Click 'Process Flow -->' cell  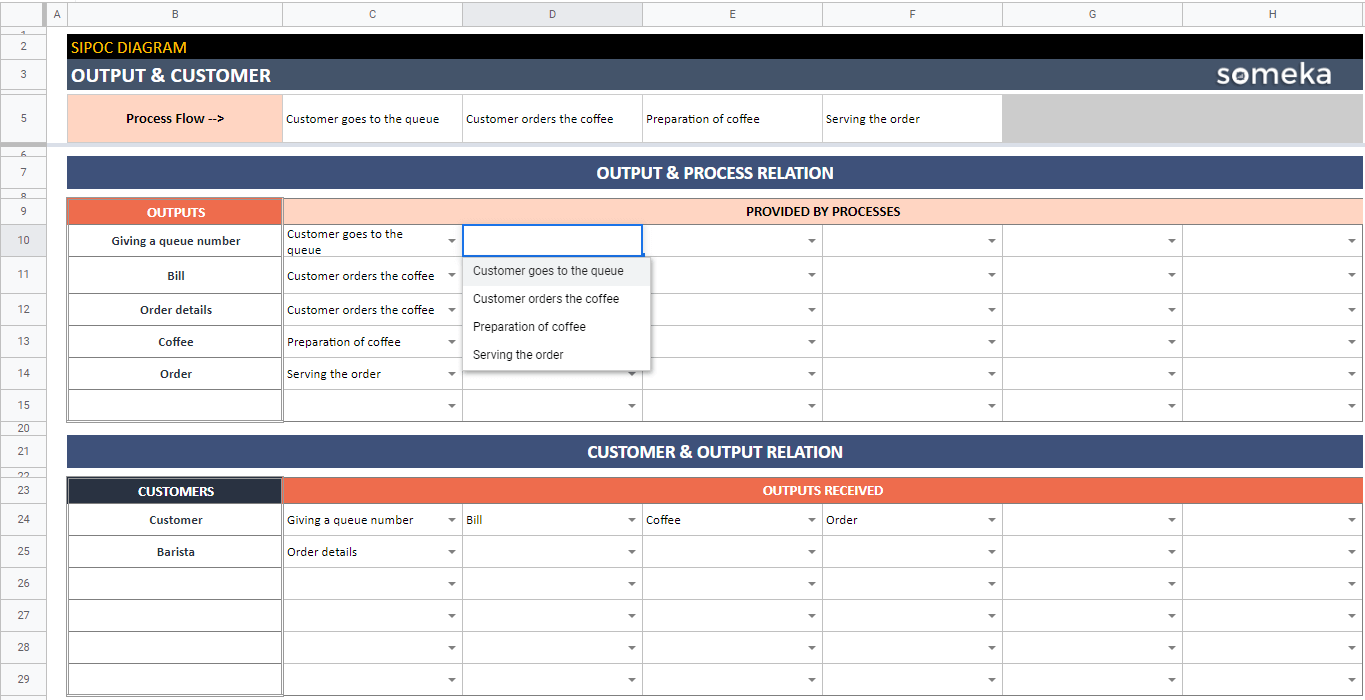pos(175,119)
